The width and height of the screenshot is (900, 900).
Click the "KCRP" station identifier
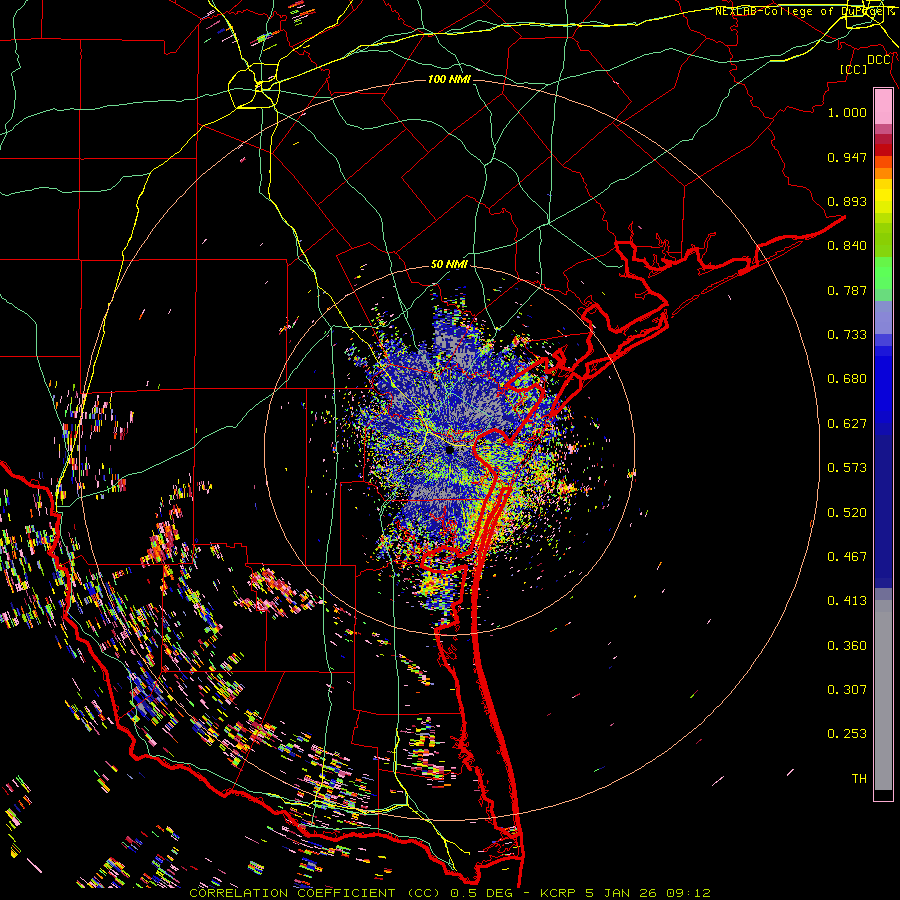pos(559,893)
